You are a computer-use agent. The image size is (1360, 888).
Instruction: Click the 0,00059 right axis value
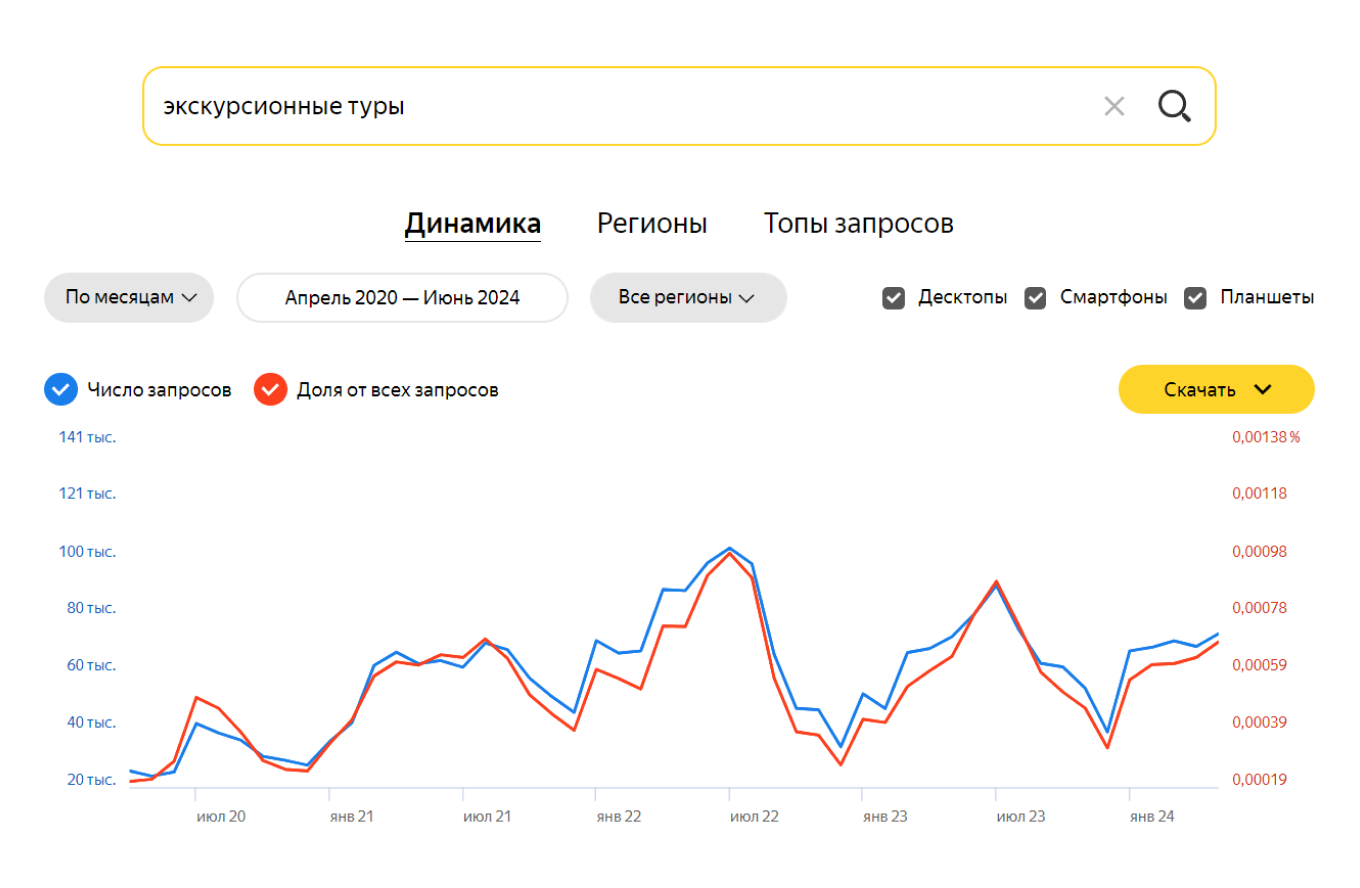tap(1259, 665)
